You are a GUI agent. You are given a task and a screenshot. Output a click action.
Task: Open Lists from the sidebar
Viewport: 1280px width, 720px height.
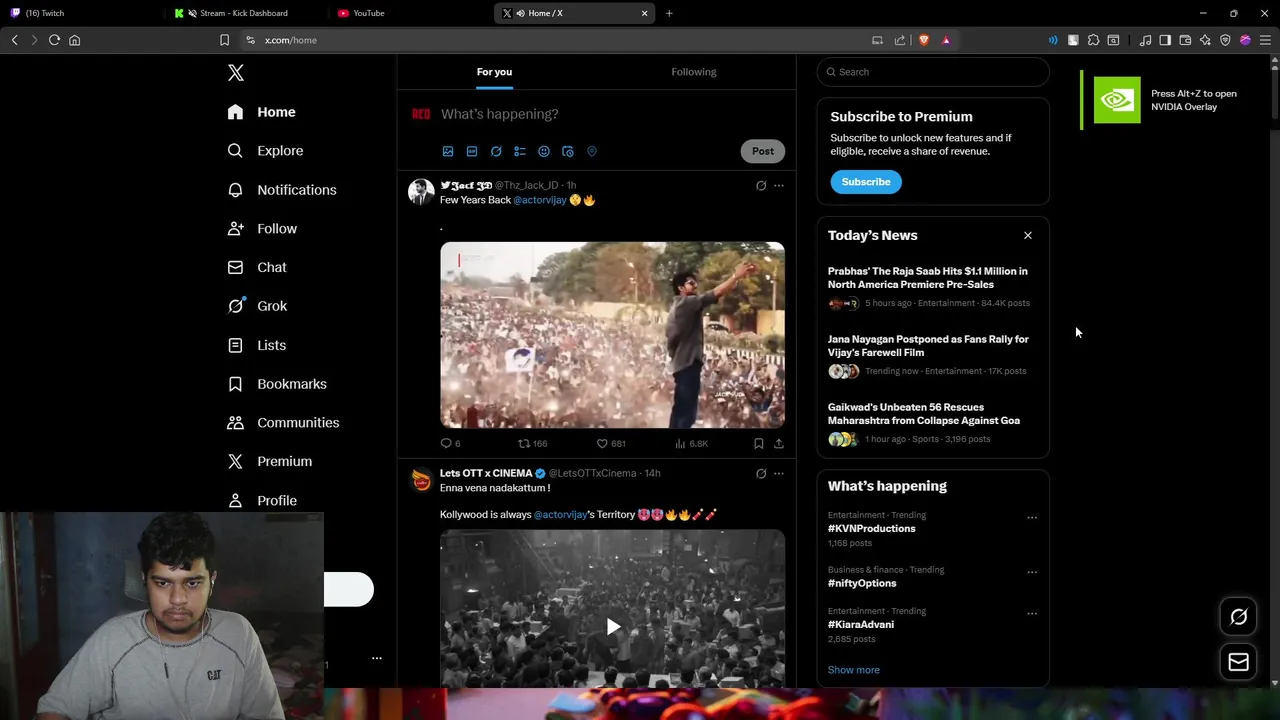click(x=257, y=345)
